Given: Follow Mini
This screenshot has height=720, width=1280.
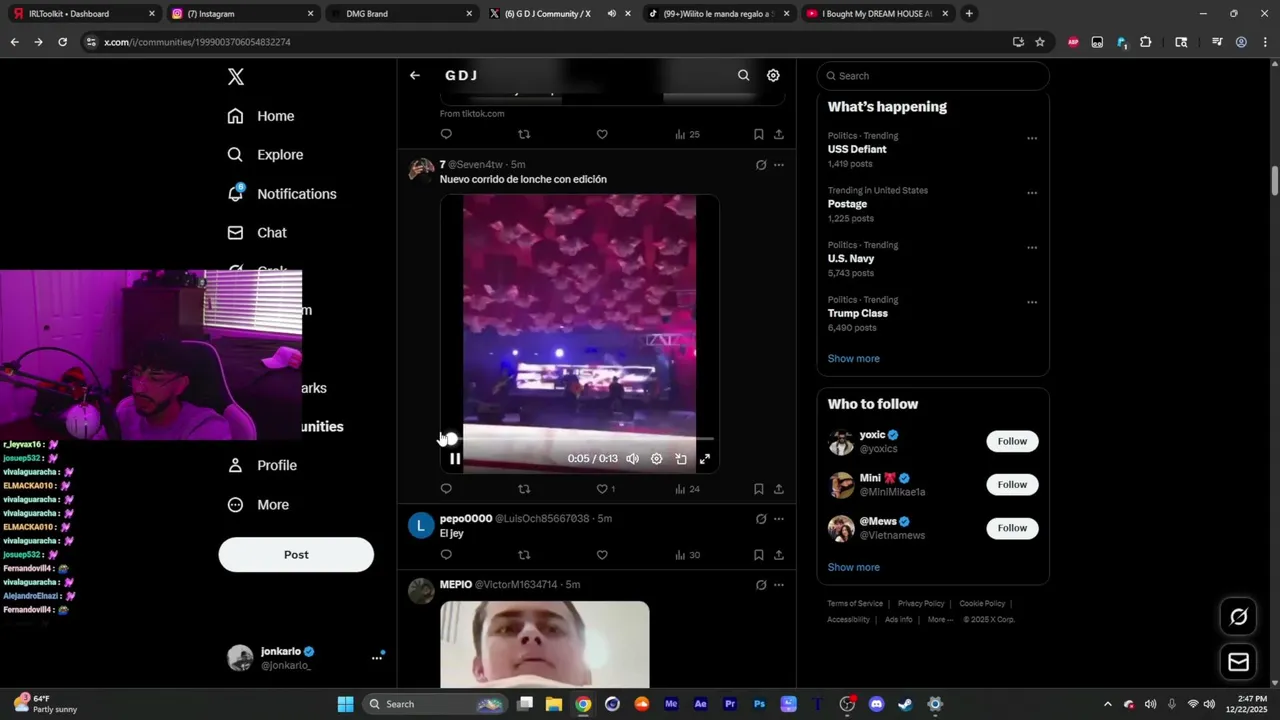Looking at the screenshot, I should click(1012, 485).
